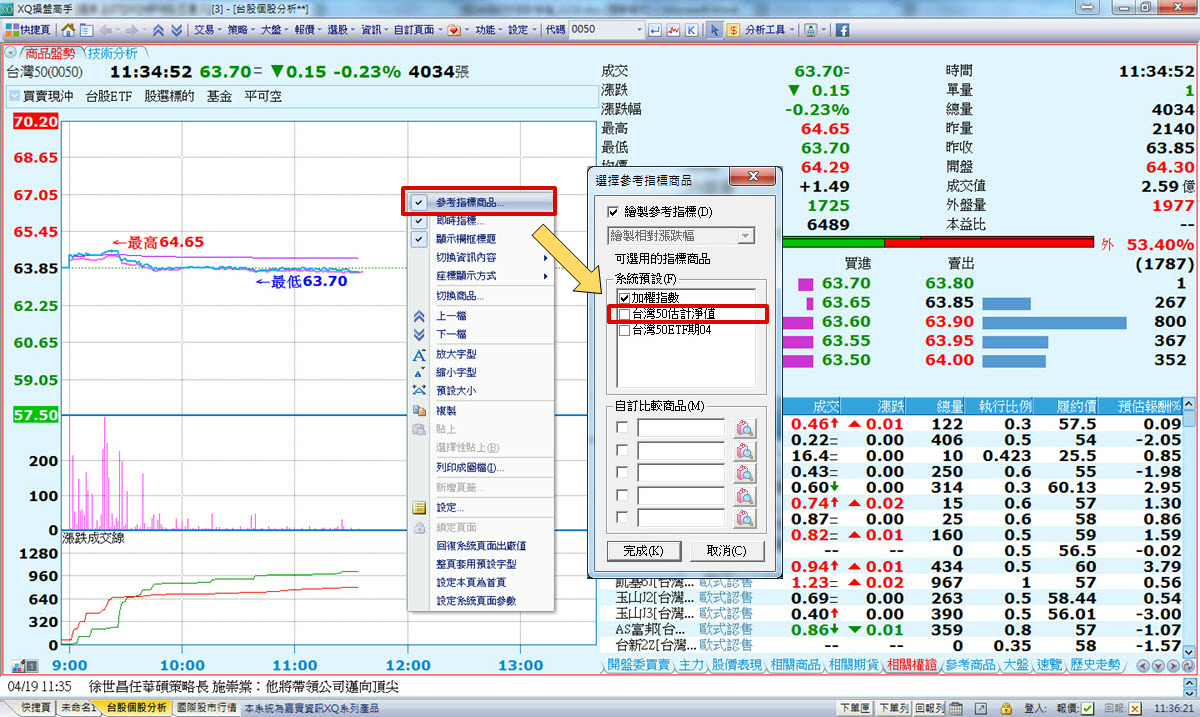1200x717 pixels.
Task: Expand the 切換資訊內容 submenu
Action: coord(482,258)
